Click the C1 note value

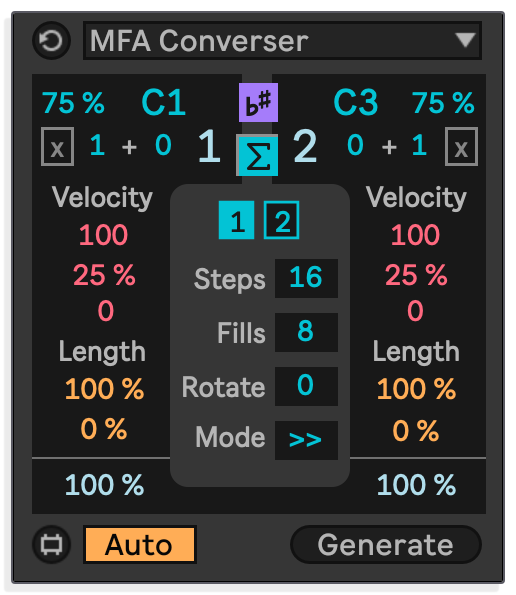coord(164,102)
